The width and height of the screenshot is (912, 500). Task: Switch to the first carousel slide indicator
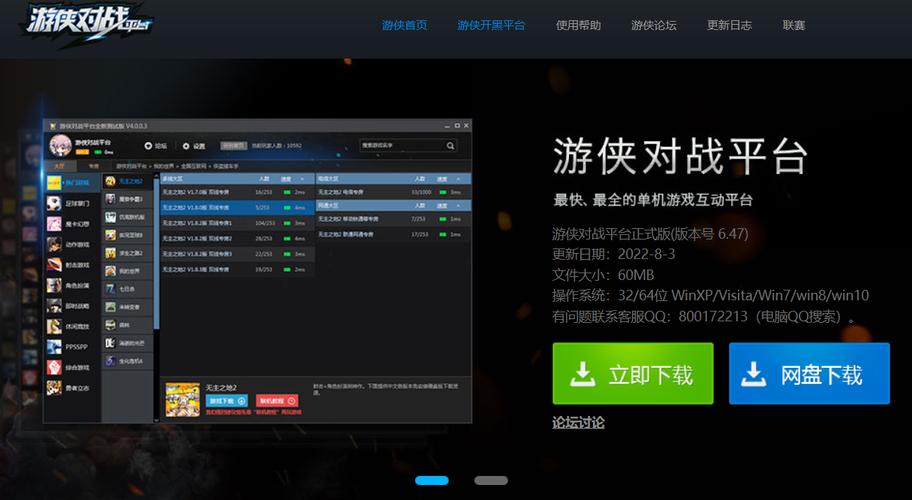pyautogui.click(x=432, y=480)
